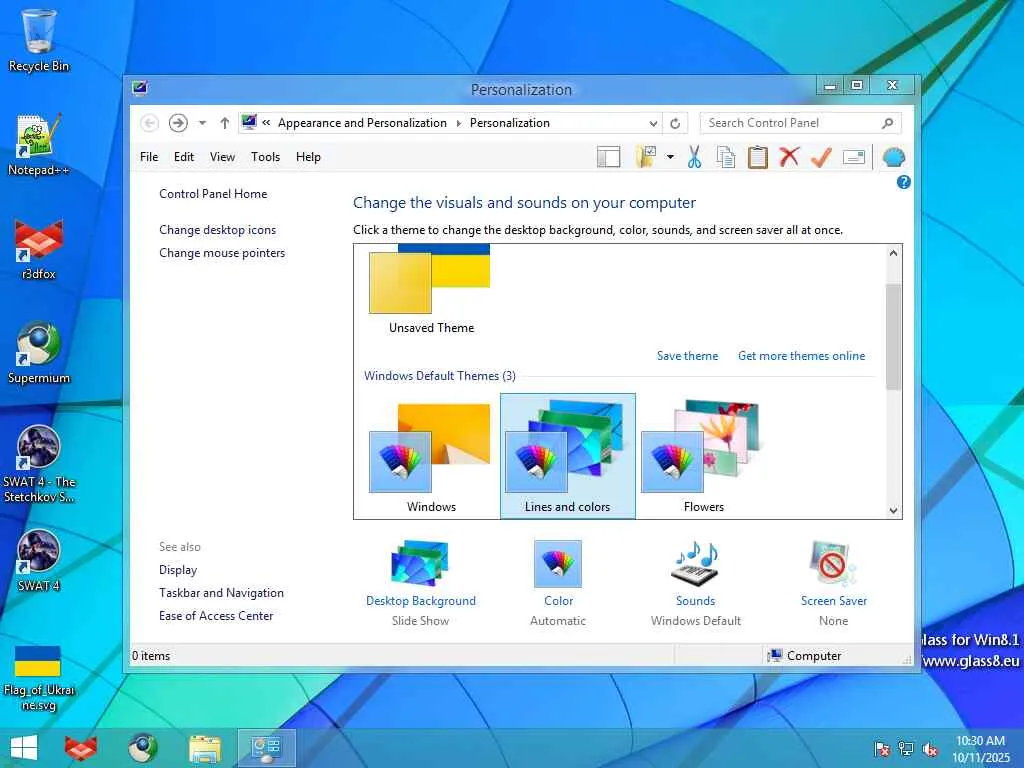
Task: Click the blue Help question mark icon
Action: (x=903, y=182)
